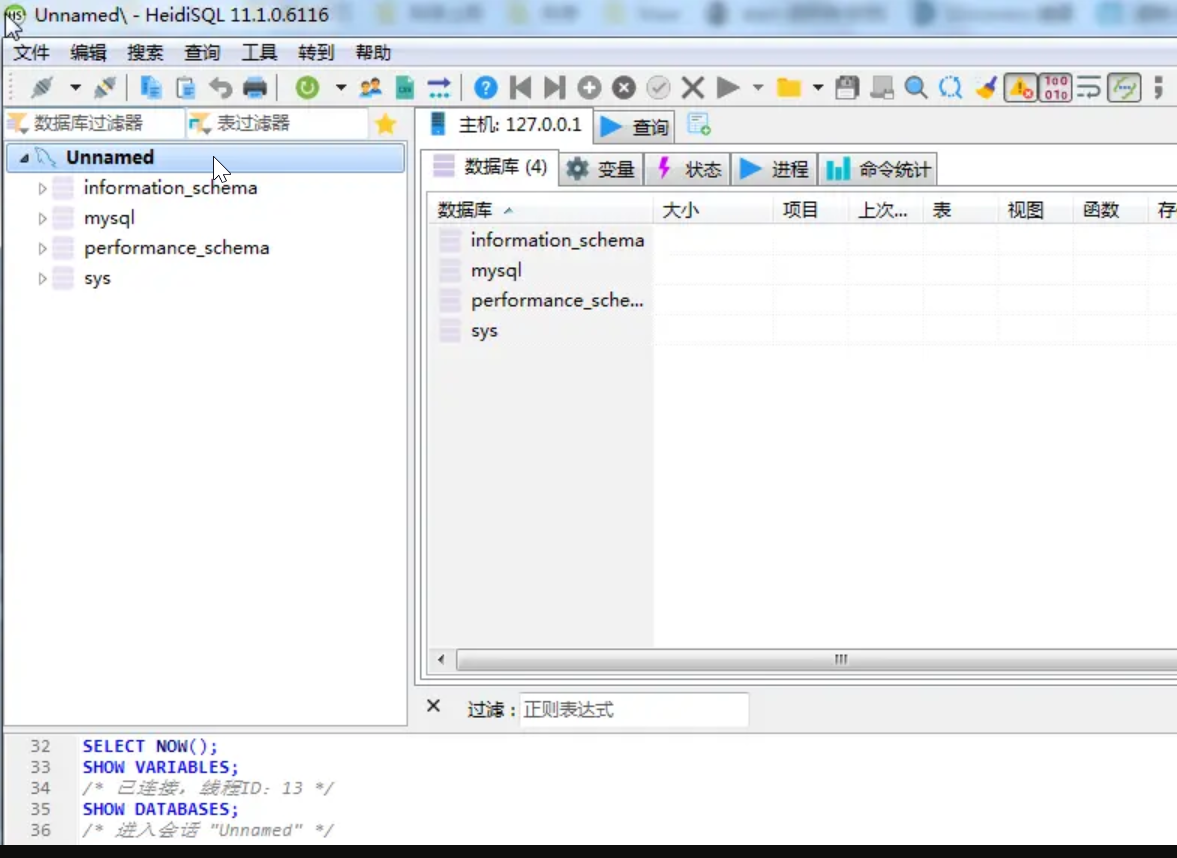Expand the performance_schema tree node

pyautogui.click(x=43, y=248)
